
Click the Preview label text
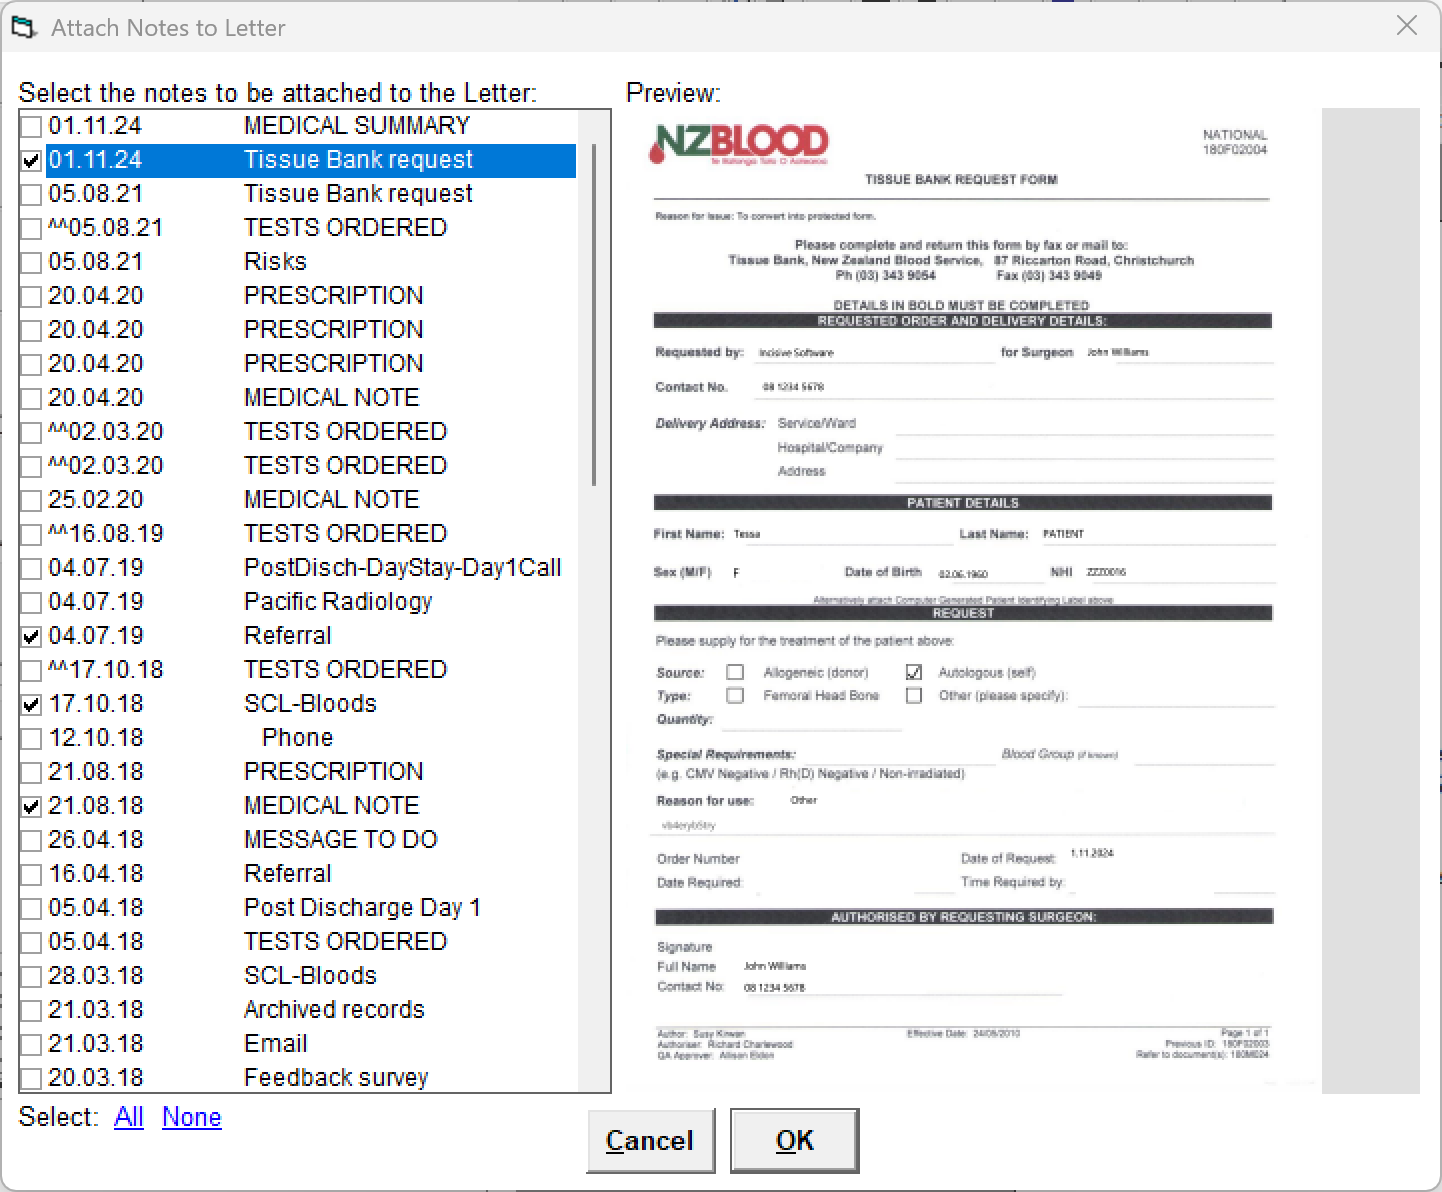pyautogui.click(x=673, y=93)
